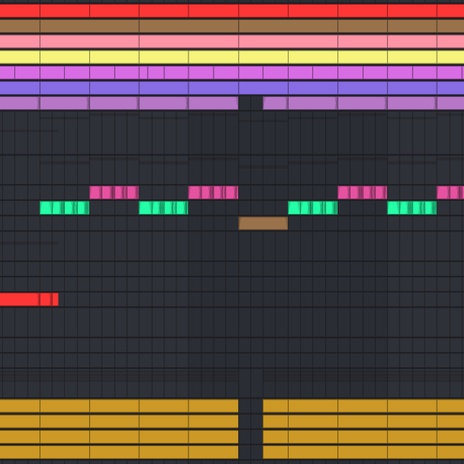Screen dimensions: 464x464
Task: Select the leftmost pink pattern clip
Action: tap(114, 192)
